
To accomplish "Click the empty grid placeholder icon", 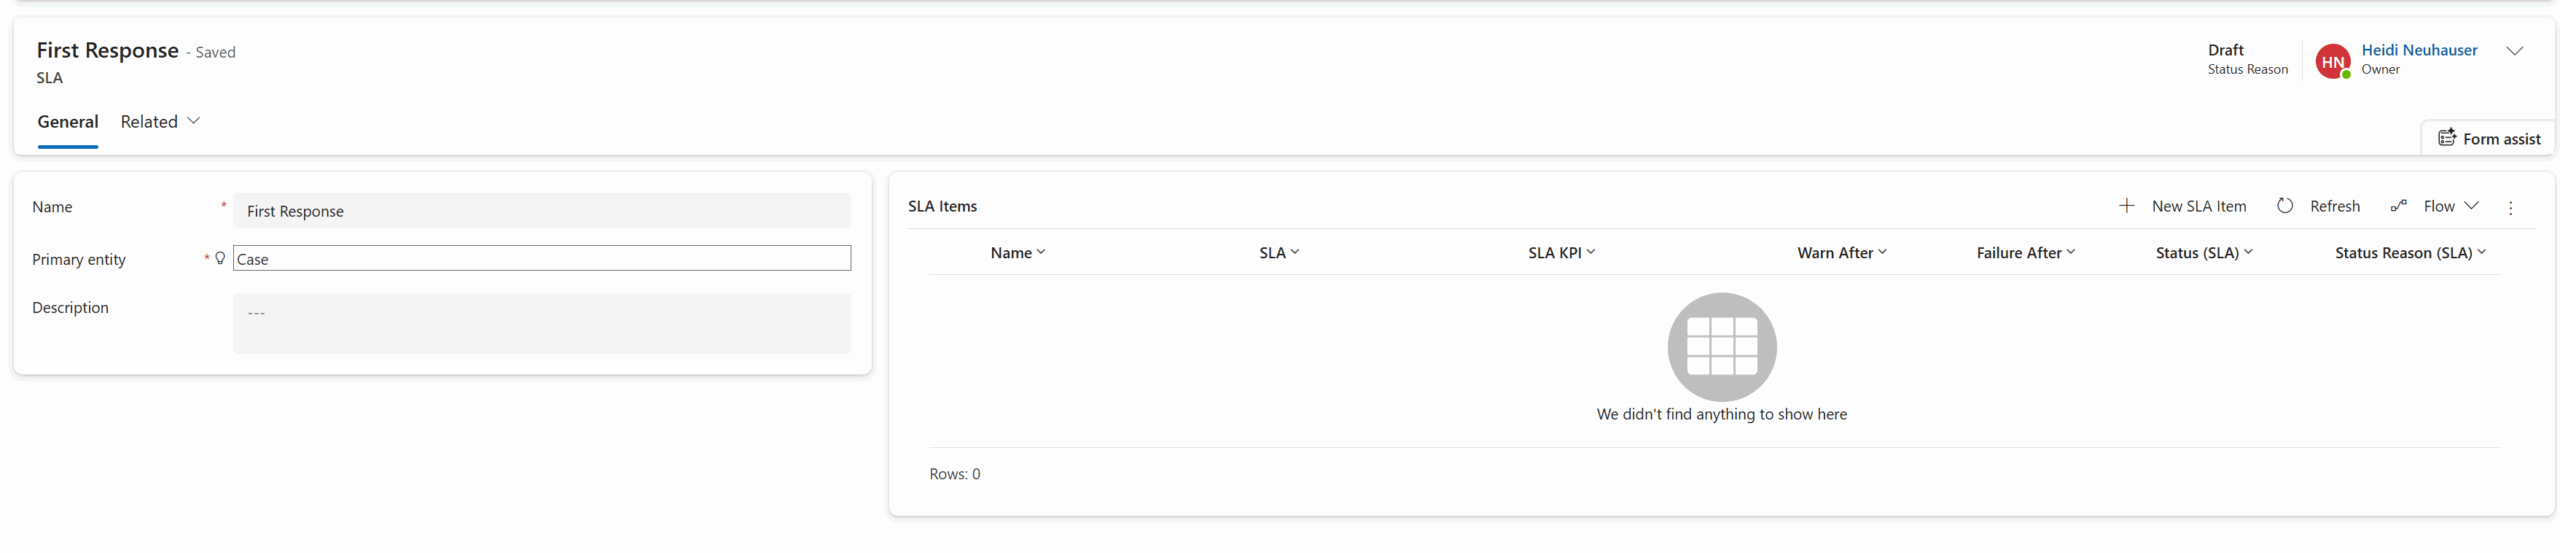I will pyautogui.click(x=1721, y=347).
